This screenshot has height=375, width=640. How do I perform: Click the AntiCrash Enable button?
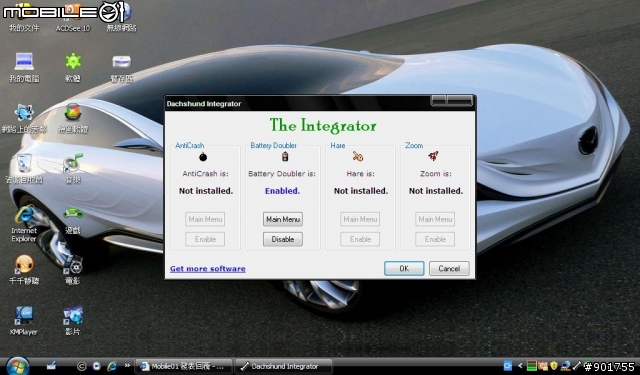click(x=205, y=239)
